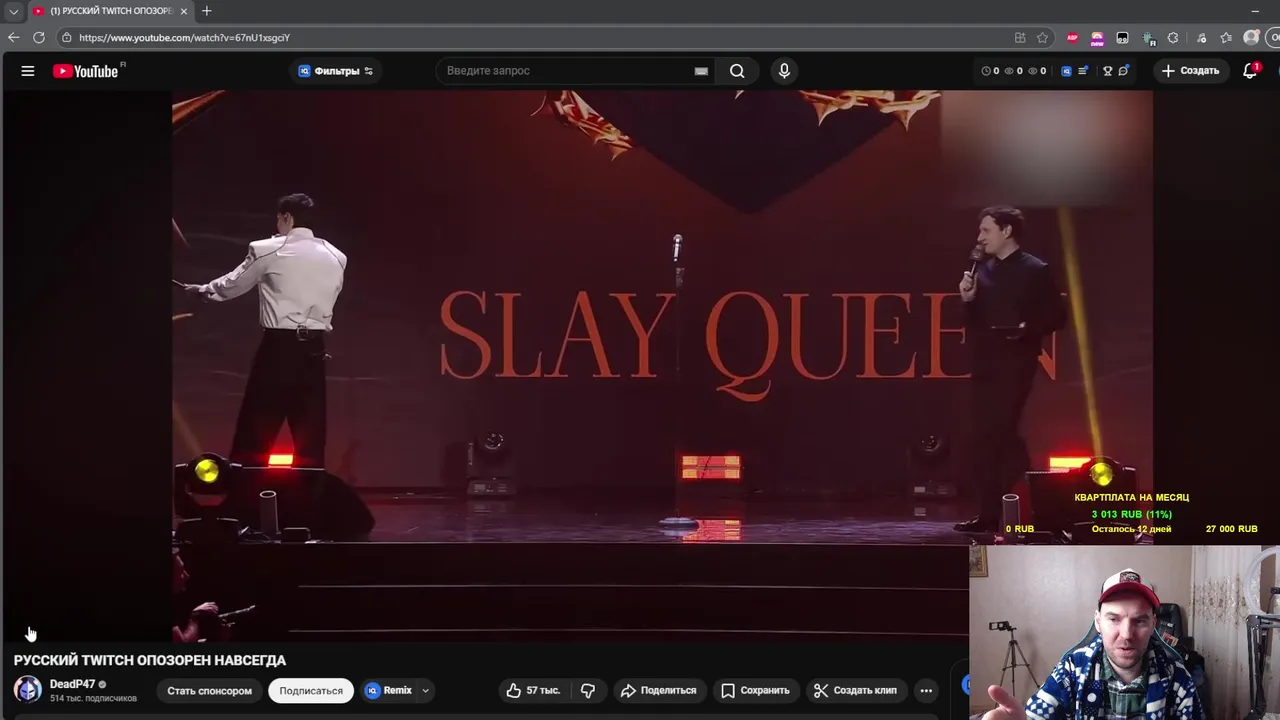Screen dimensions: 1280x720
Task: Click the 514 тыс. подписчиков text
Action: point(93,698)
